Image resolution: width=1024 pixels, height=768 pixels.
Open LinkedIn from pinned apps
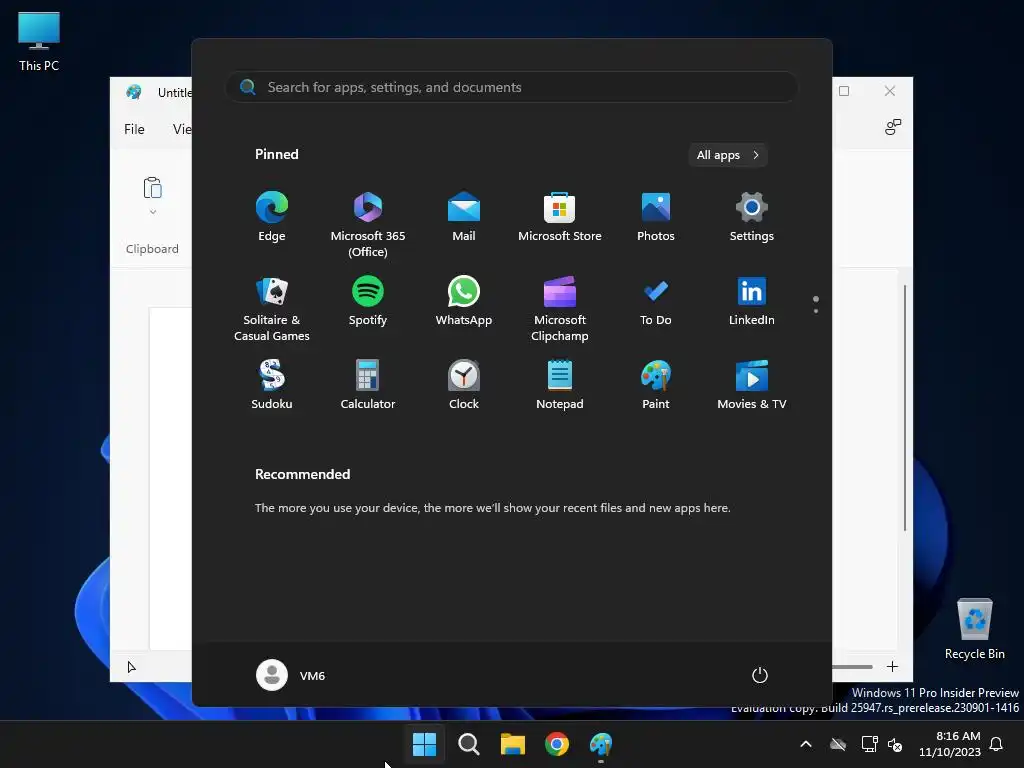(752, 301)
